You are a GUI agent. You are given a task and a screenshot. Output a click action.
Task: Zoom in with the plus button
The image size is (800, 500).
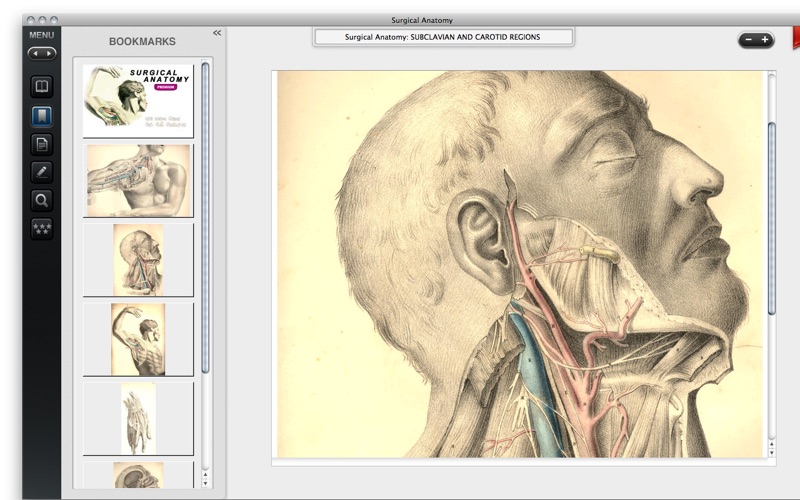pyautogui.click(x=765, y=40)
